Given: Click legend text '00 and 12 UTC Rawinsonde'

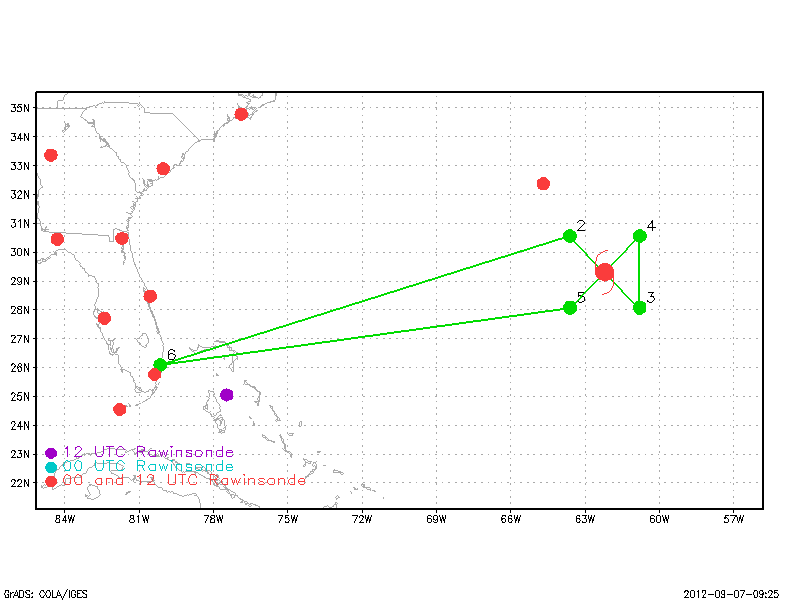Looking at the screenshot, I should (184, 480).
